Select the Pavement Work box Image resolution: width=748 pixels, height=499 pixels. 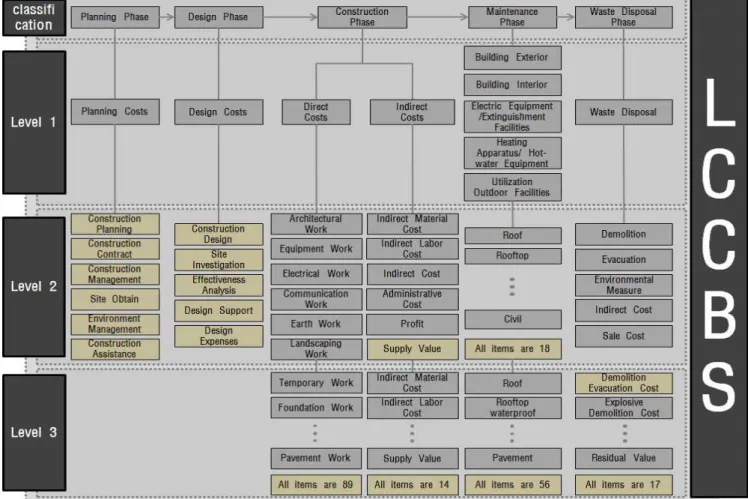pyautogui.click(x=316, y=458)
